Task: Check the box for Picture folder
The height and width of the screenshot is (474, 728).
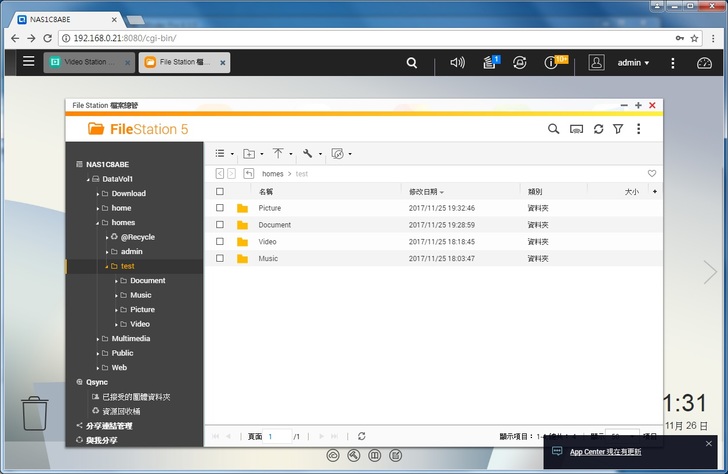Action: 220,208
